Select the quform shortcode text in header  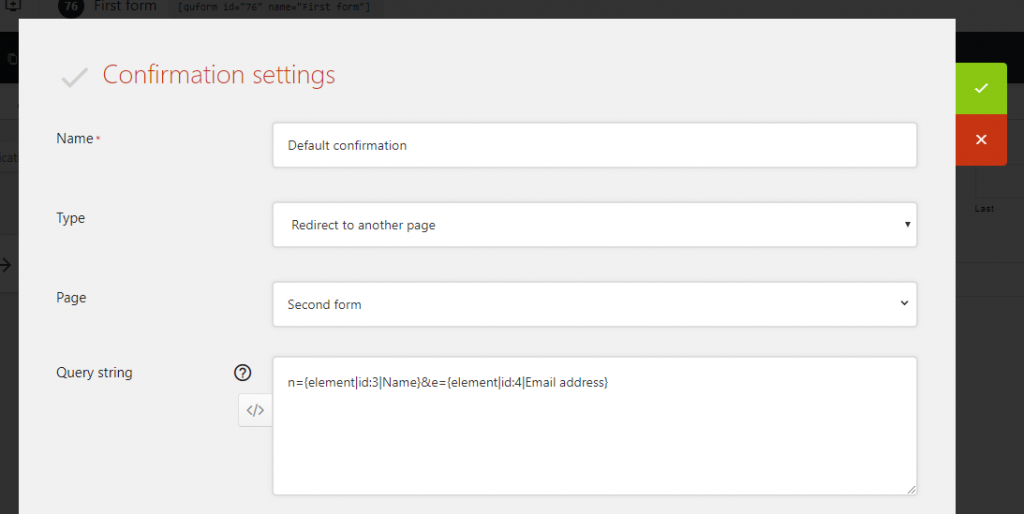pos(273,7)
